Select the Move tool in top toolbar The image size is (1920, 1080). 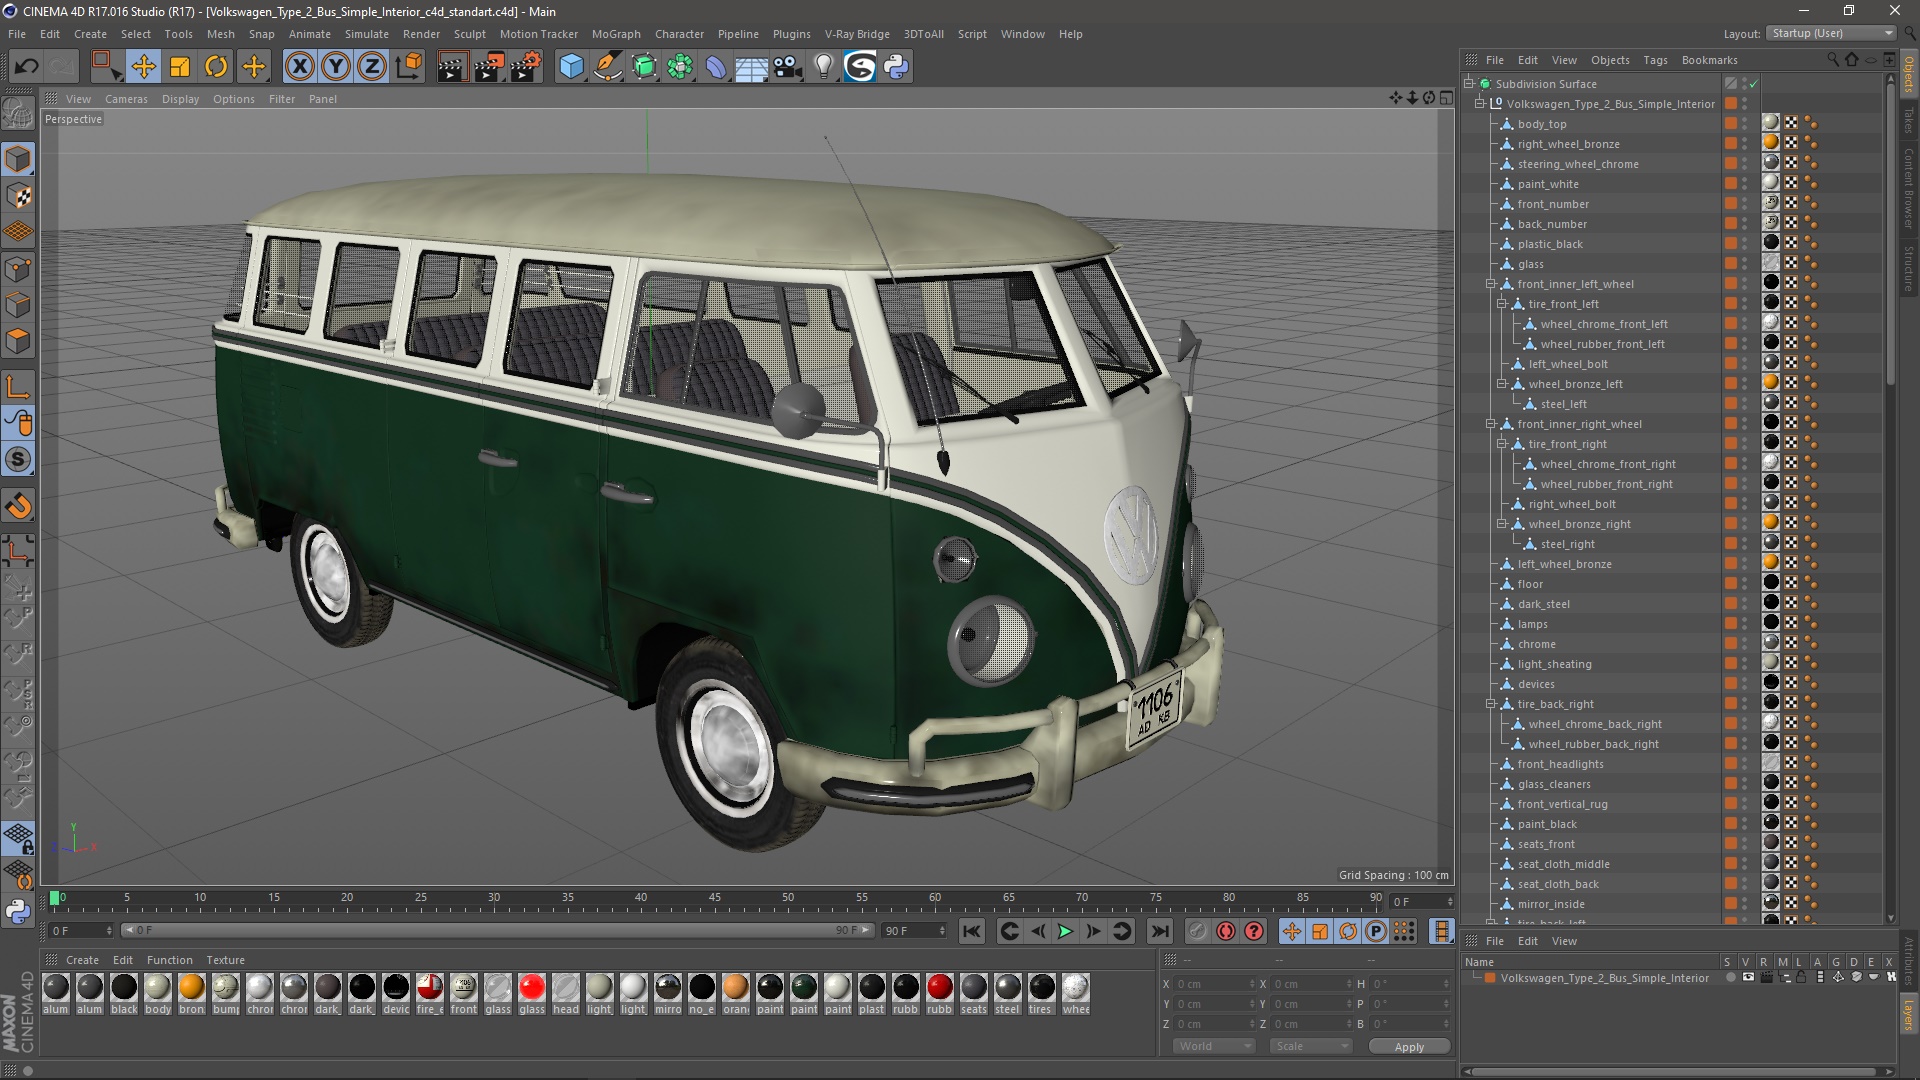[143, 67]
